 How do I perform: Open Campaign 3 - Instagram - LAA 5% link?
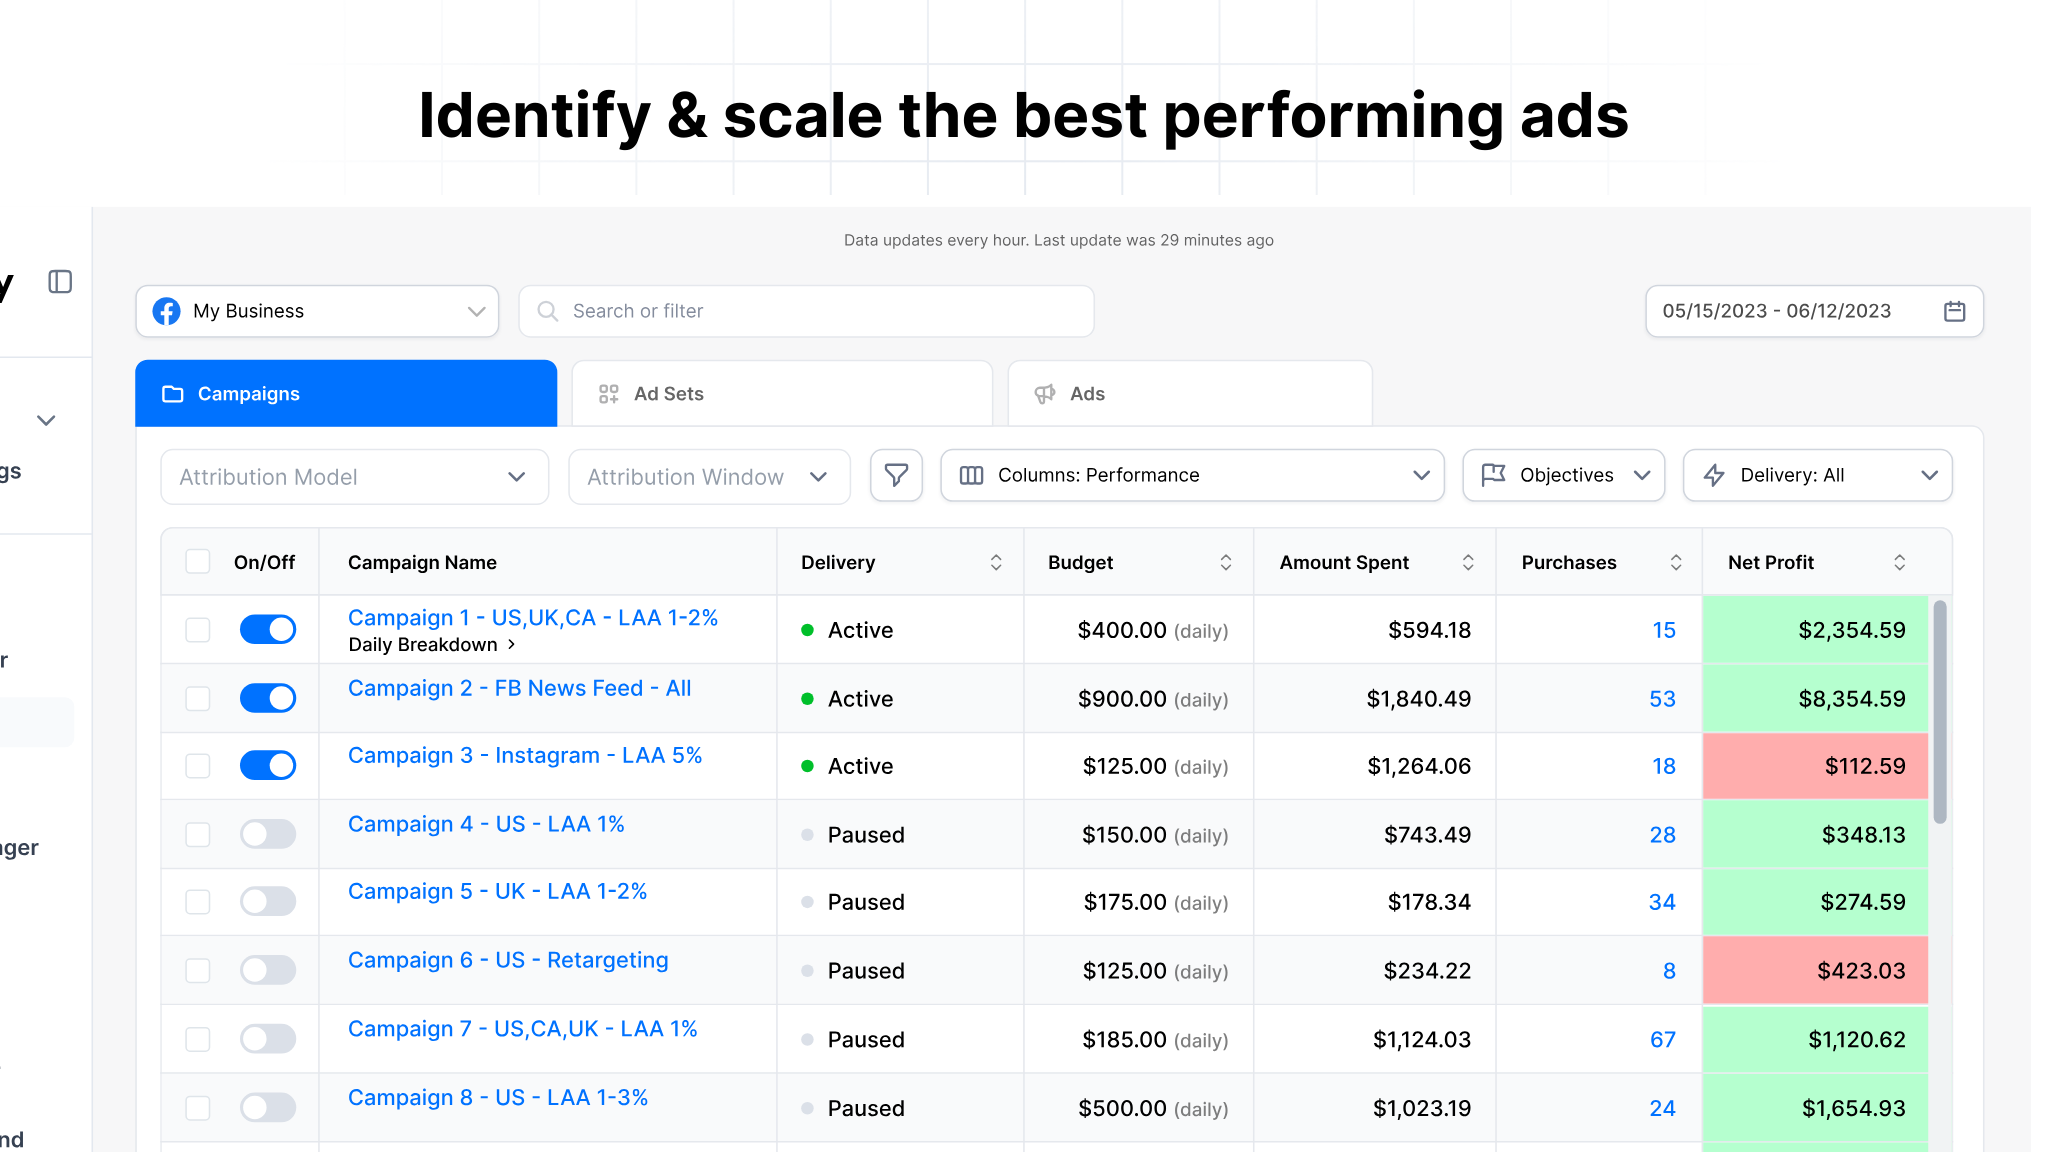pyautogui.click(x=524, y=756)
